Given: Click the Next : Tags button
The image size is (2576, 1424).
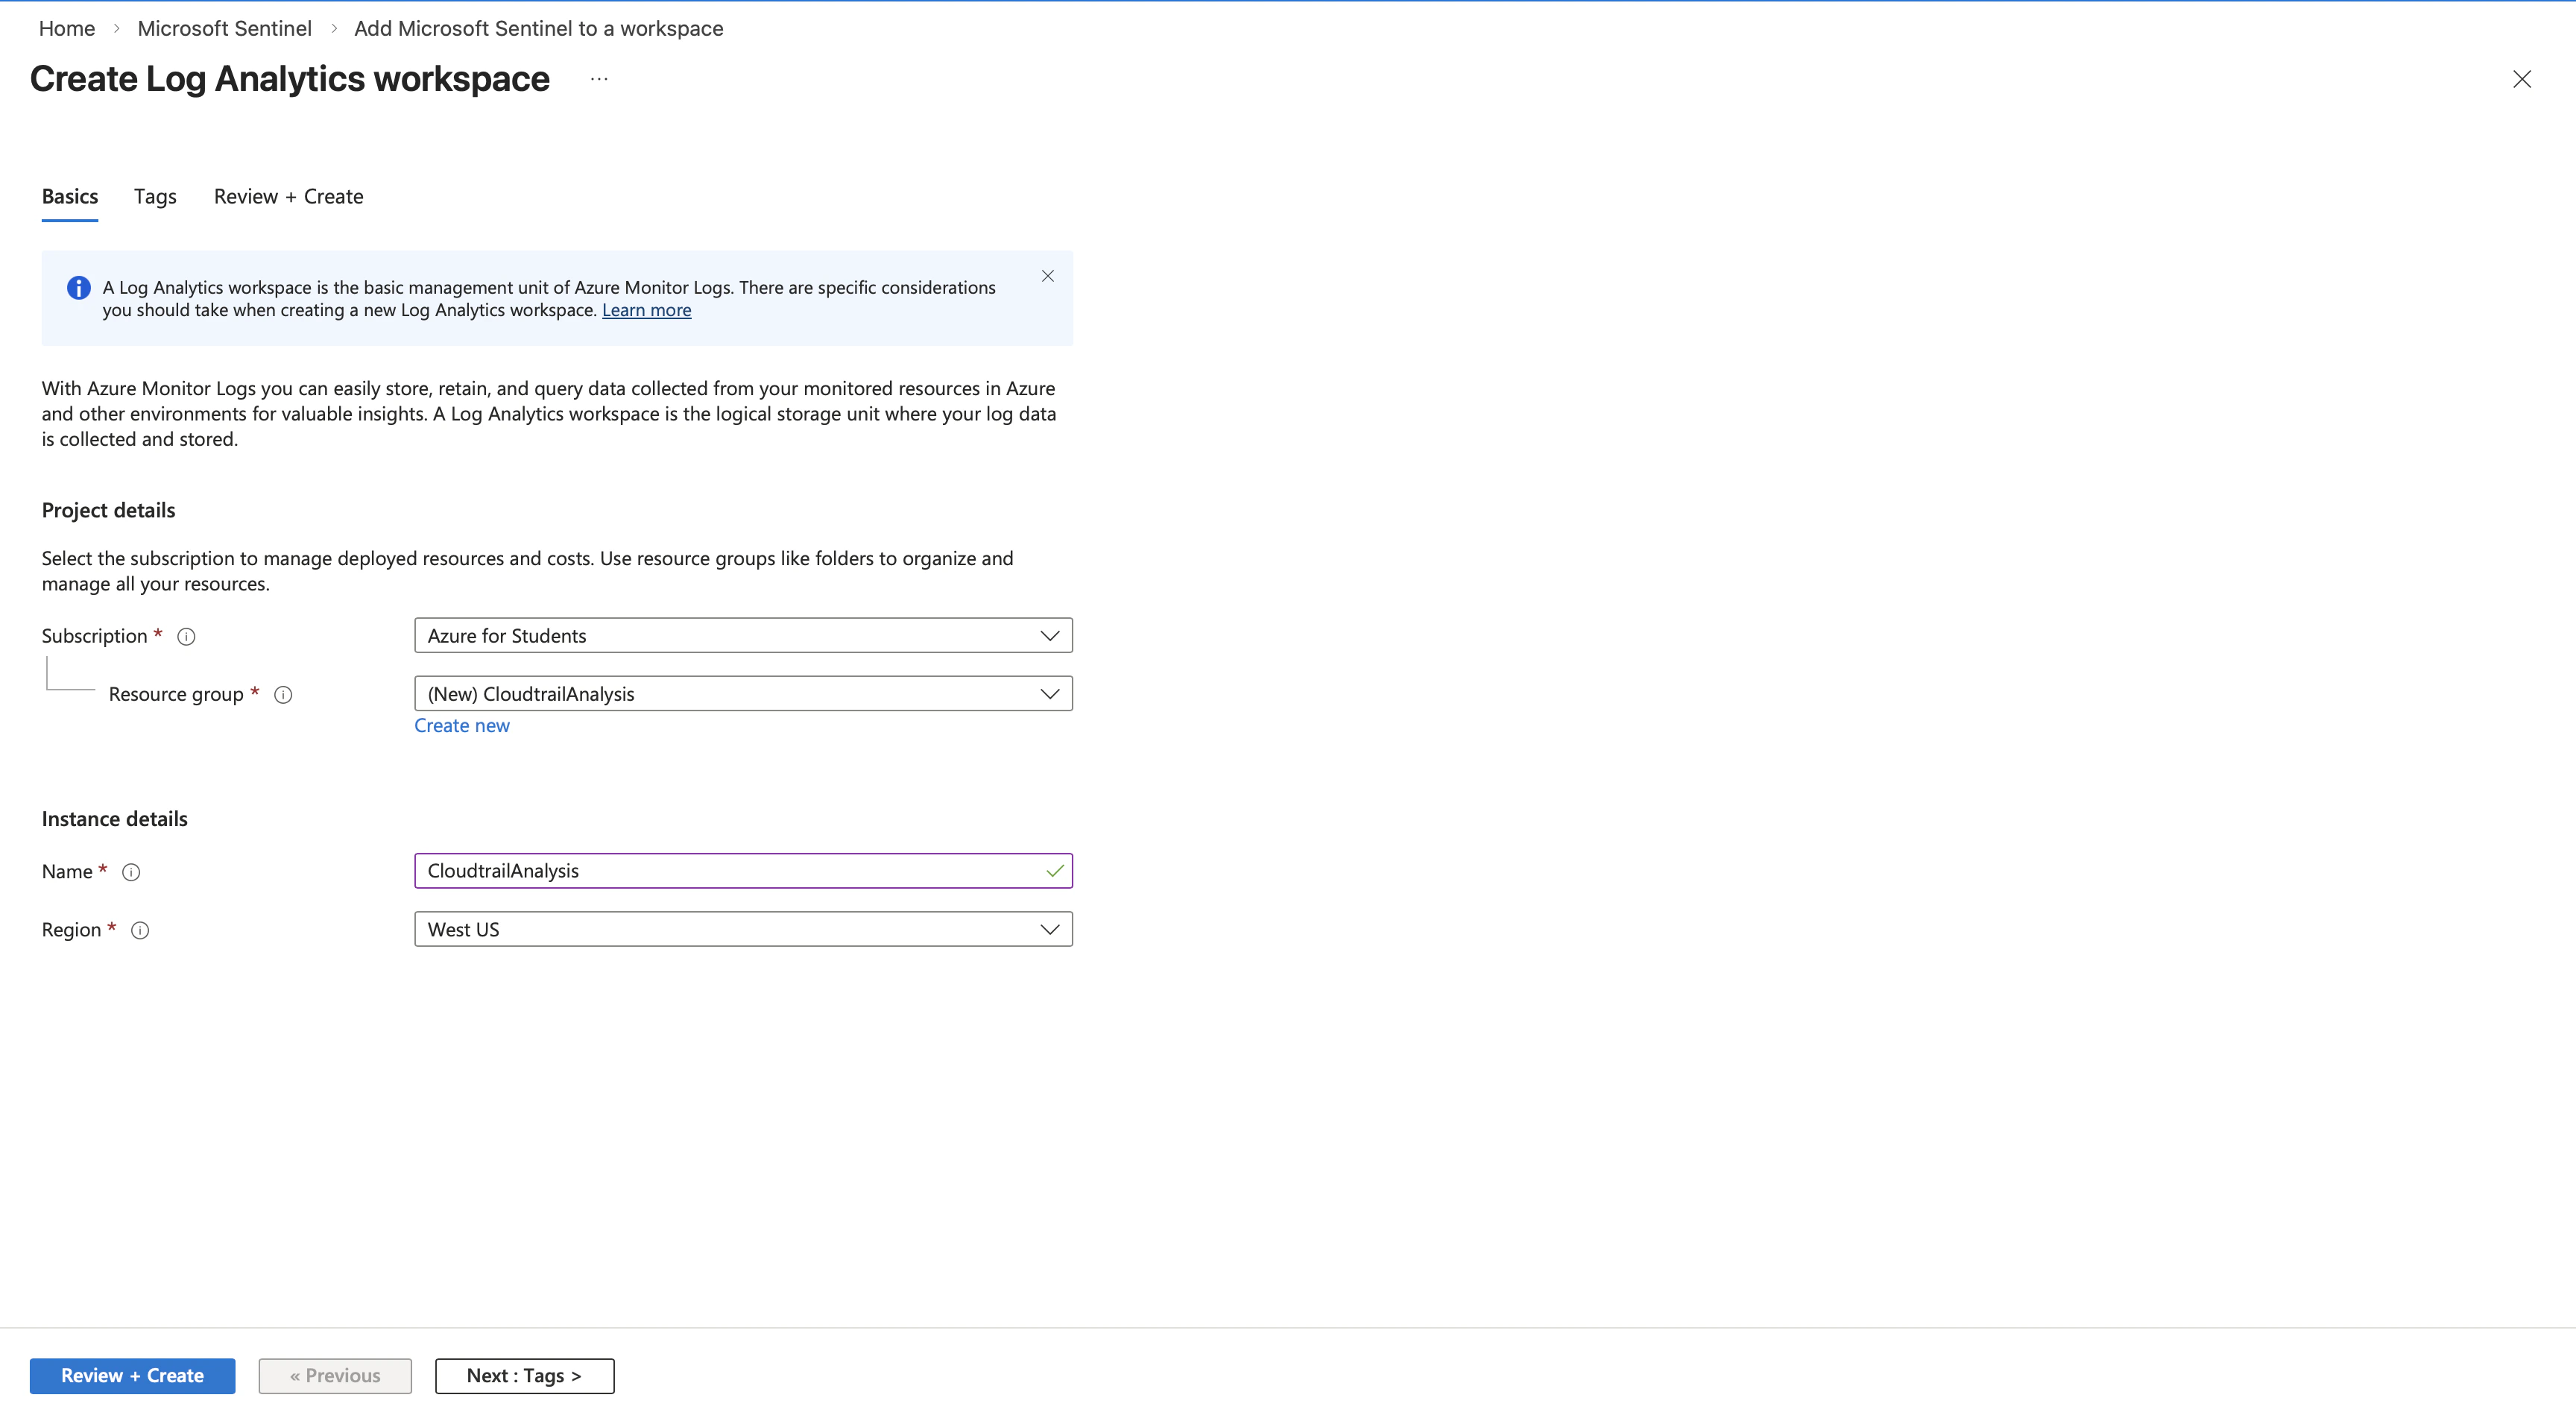Looking at the screenshot, I should (524, 1375).
